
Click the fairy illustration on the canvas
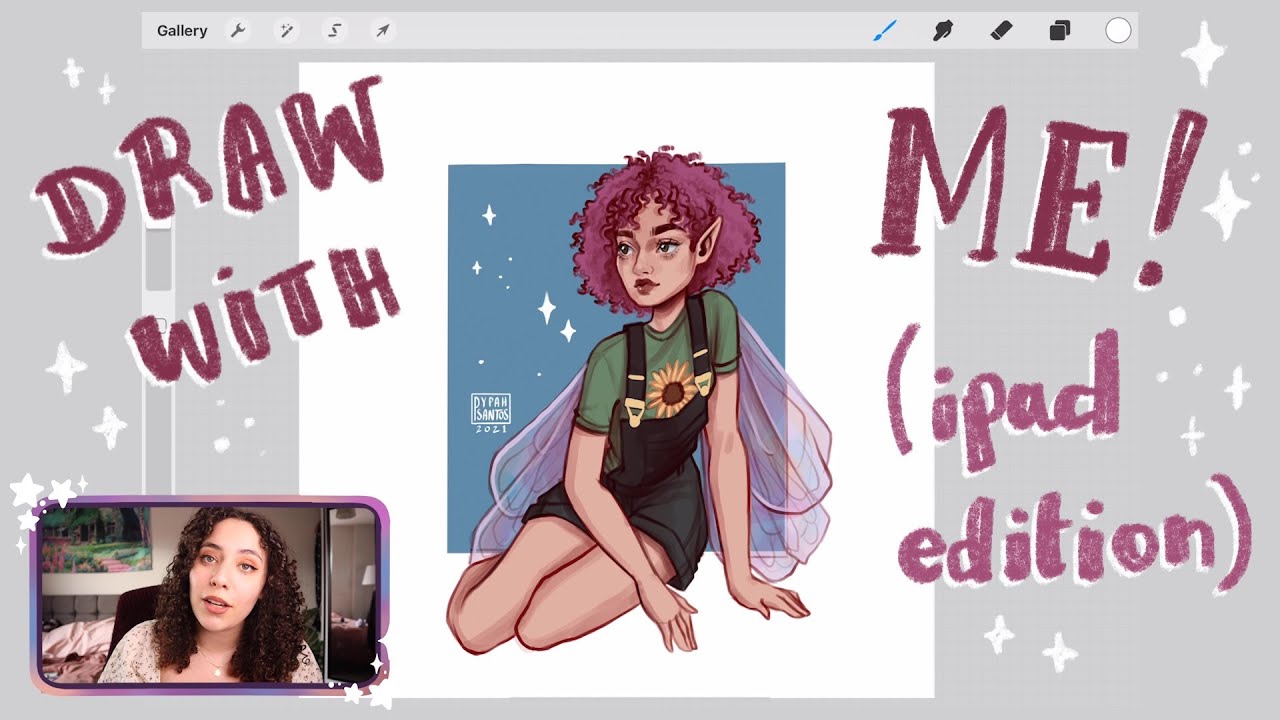click(638, 404)
